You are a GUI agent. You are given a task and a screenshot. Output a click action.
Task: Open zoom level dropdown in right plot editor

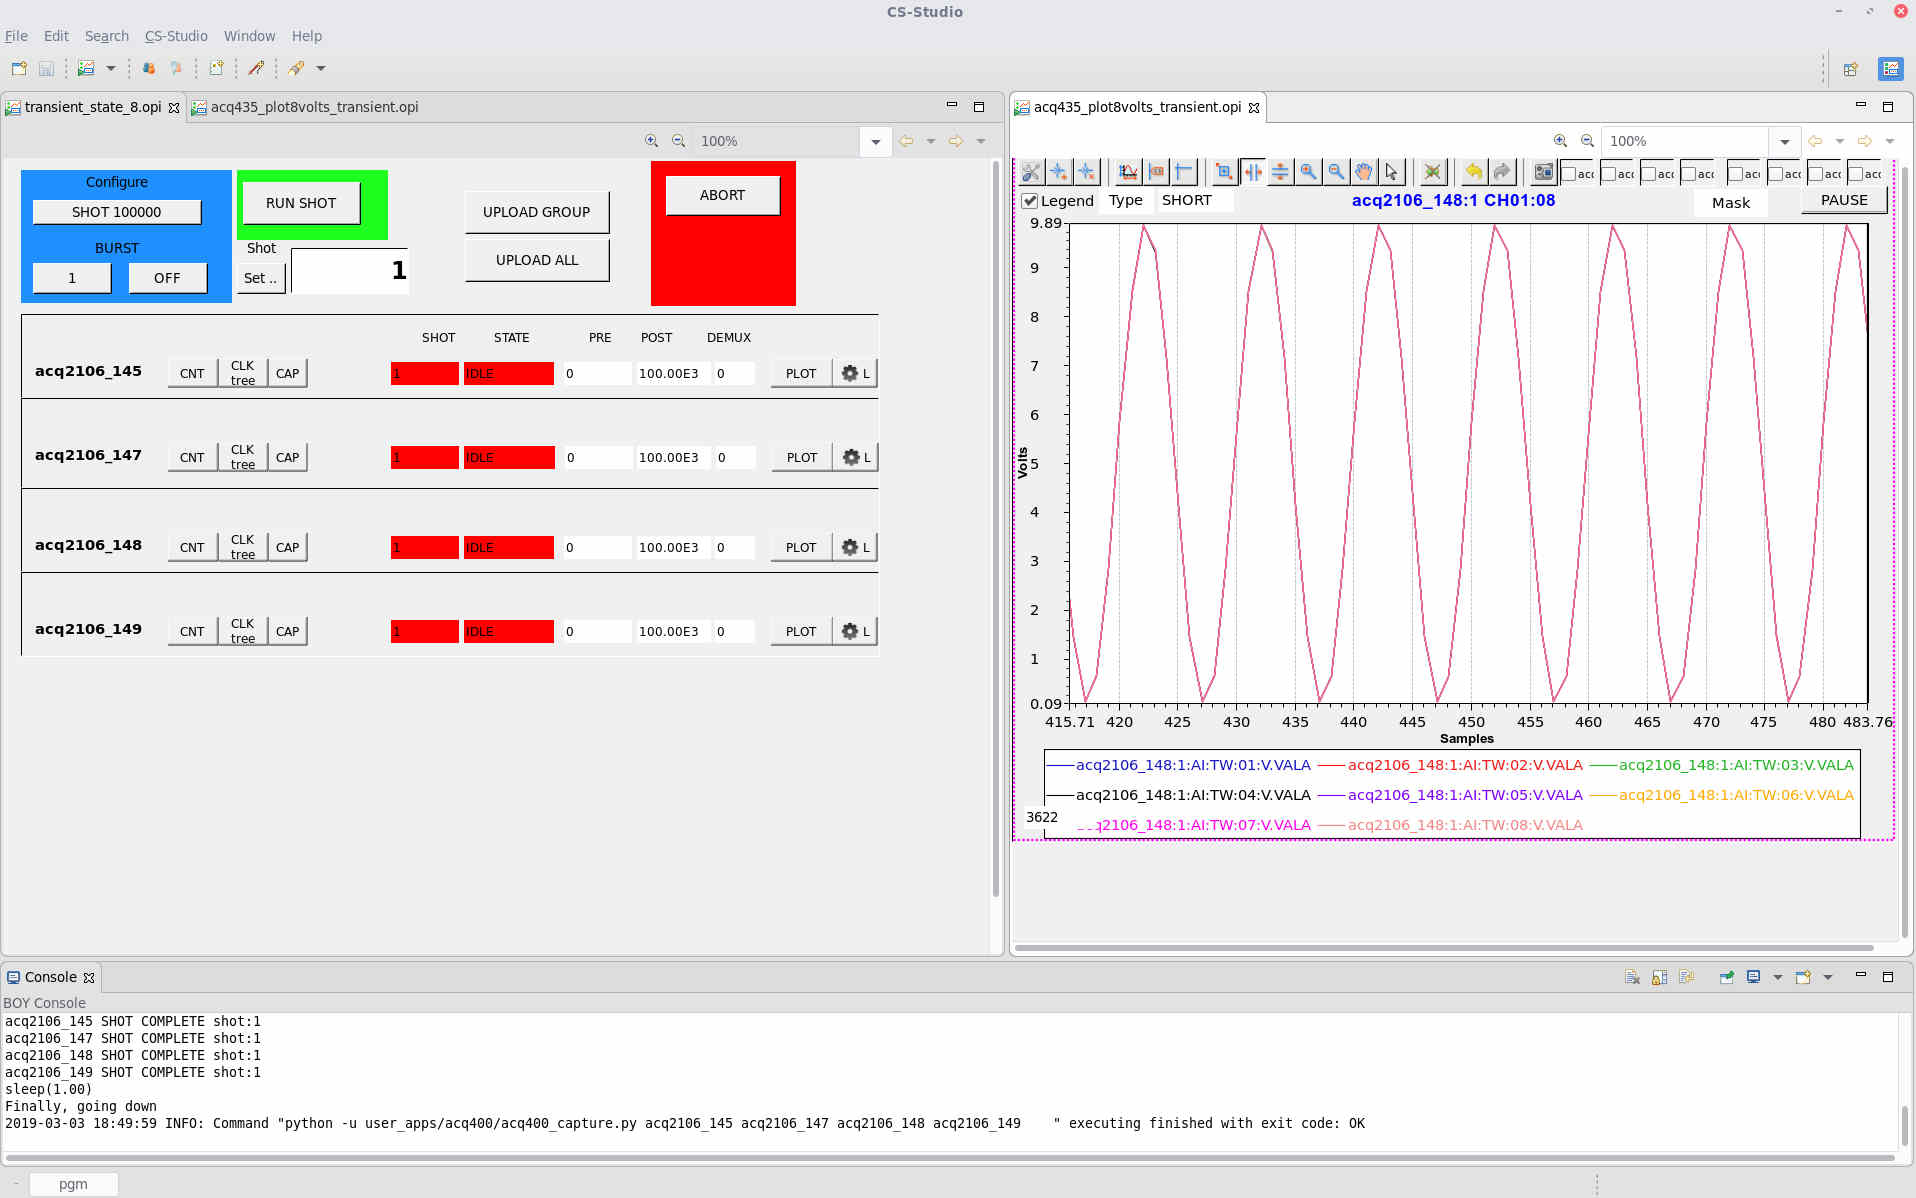click(1785, 142)
